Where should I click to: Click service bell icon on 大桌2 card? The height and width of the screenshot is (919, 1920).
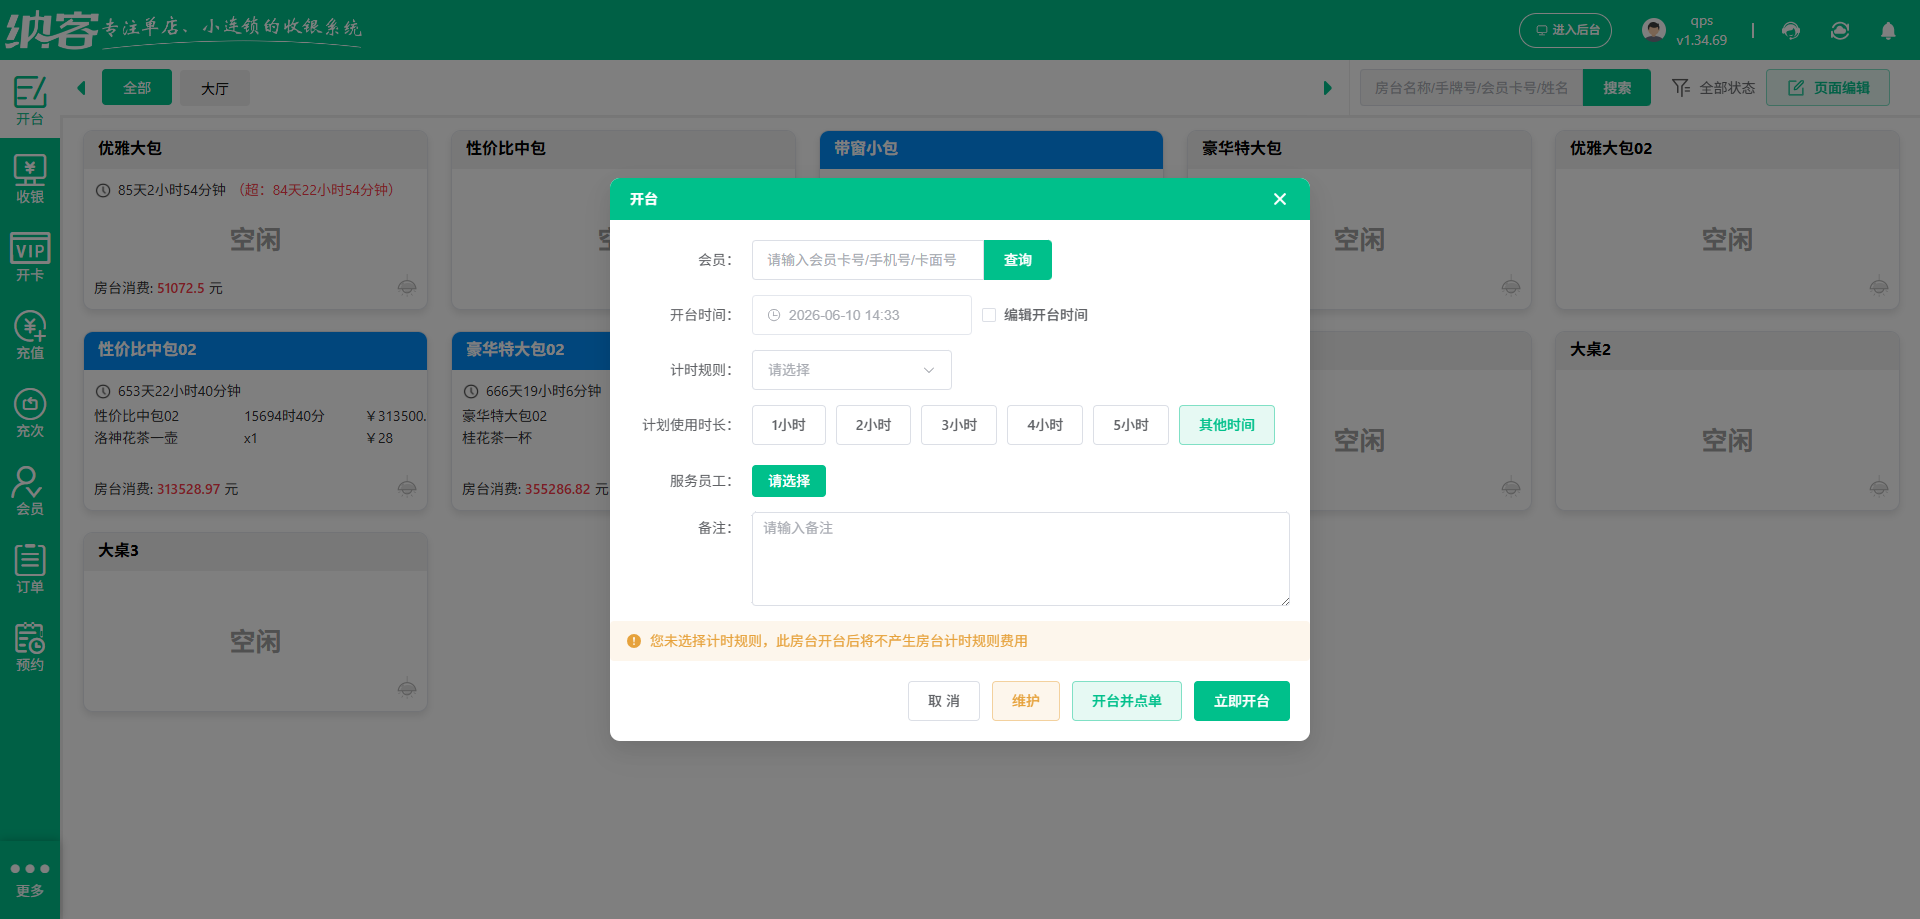click(x=1879, y=488)
